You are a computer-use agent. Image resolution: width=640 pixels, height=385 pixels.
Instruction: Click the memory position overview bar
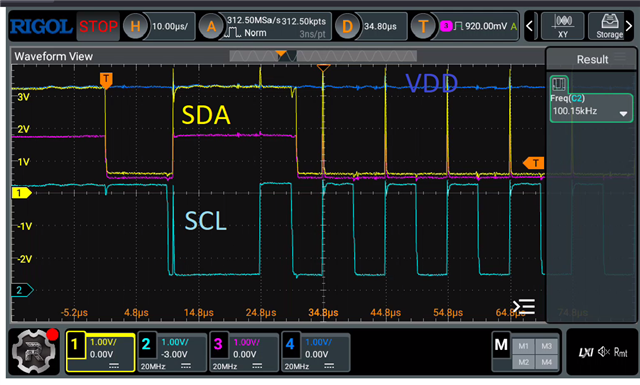point(323,56)
